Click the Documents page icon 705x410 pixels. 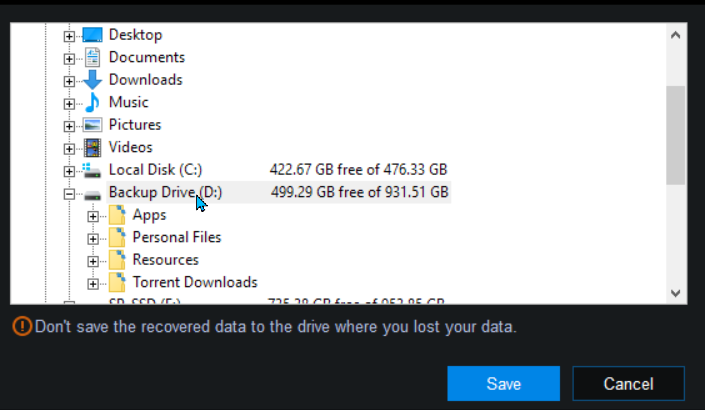click(x=92, y=58)
